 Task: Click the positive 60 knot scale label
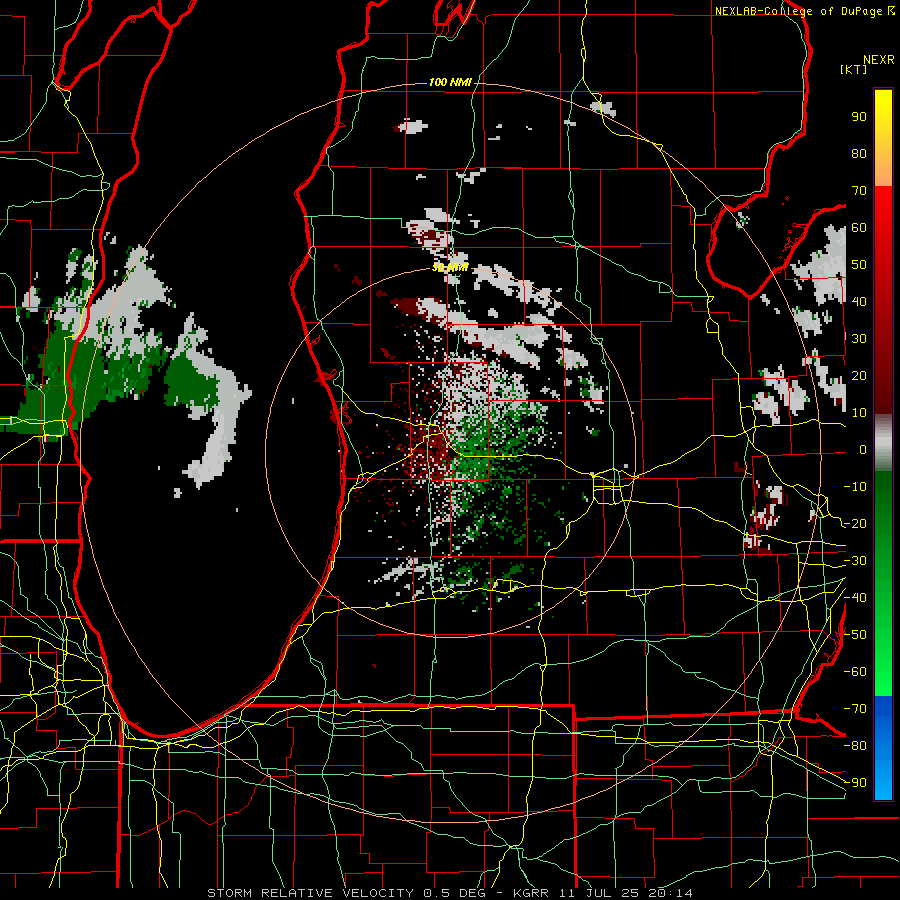click(859, 227)
